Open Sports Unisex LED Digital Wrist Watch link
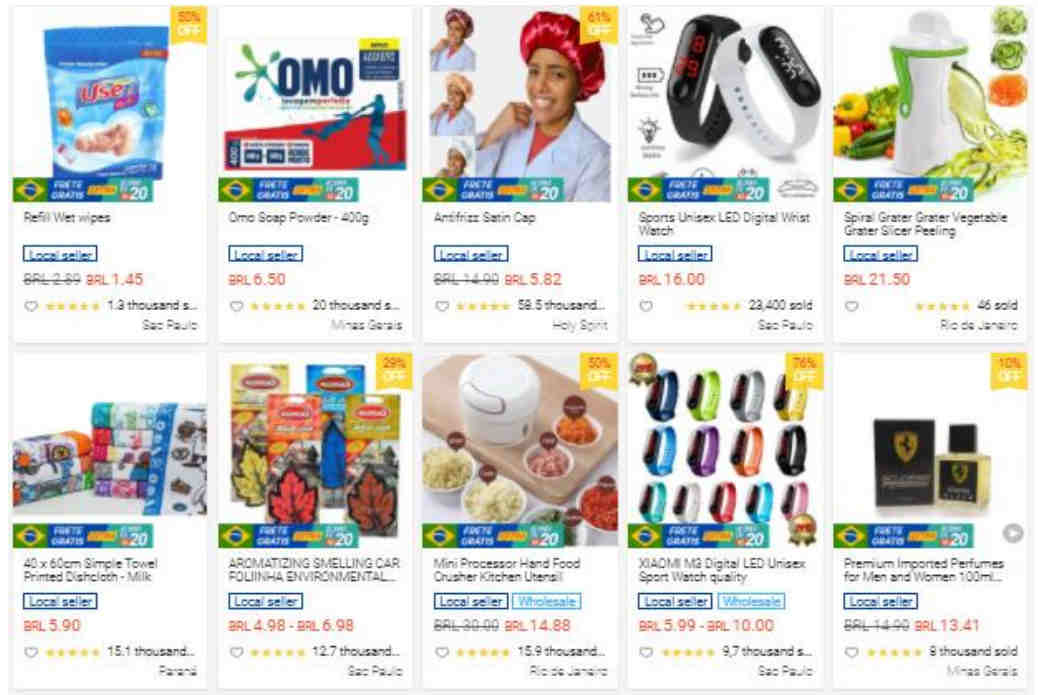 click(x=724, y=224)
